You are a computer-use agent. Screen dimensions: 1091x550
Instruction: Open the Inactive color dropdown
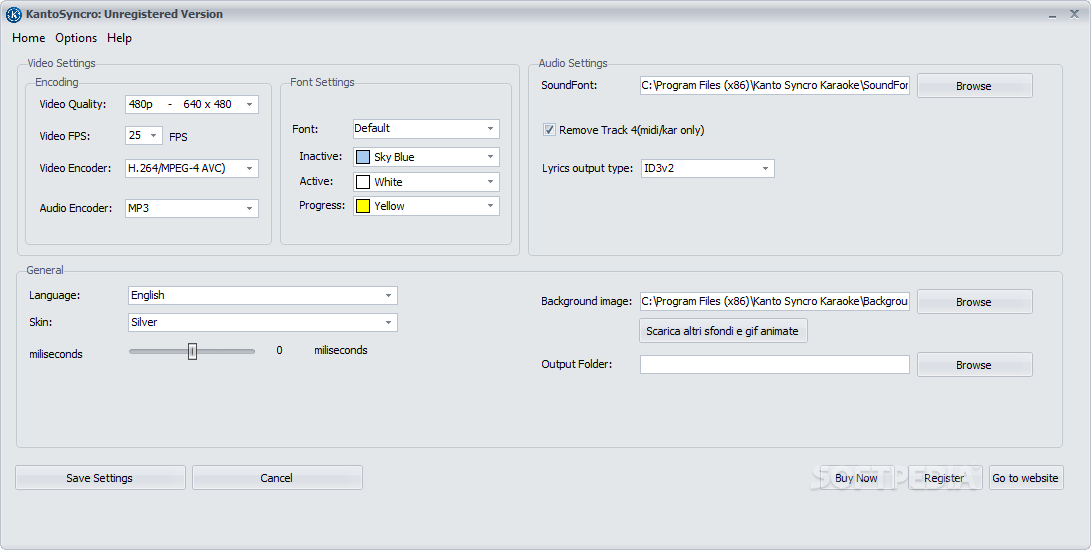(426, 157)
